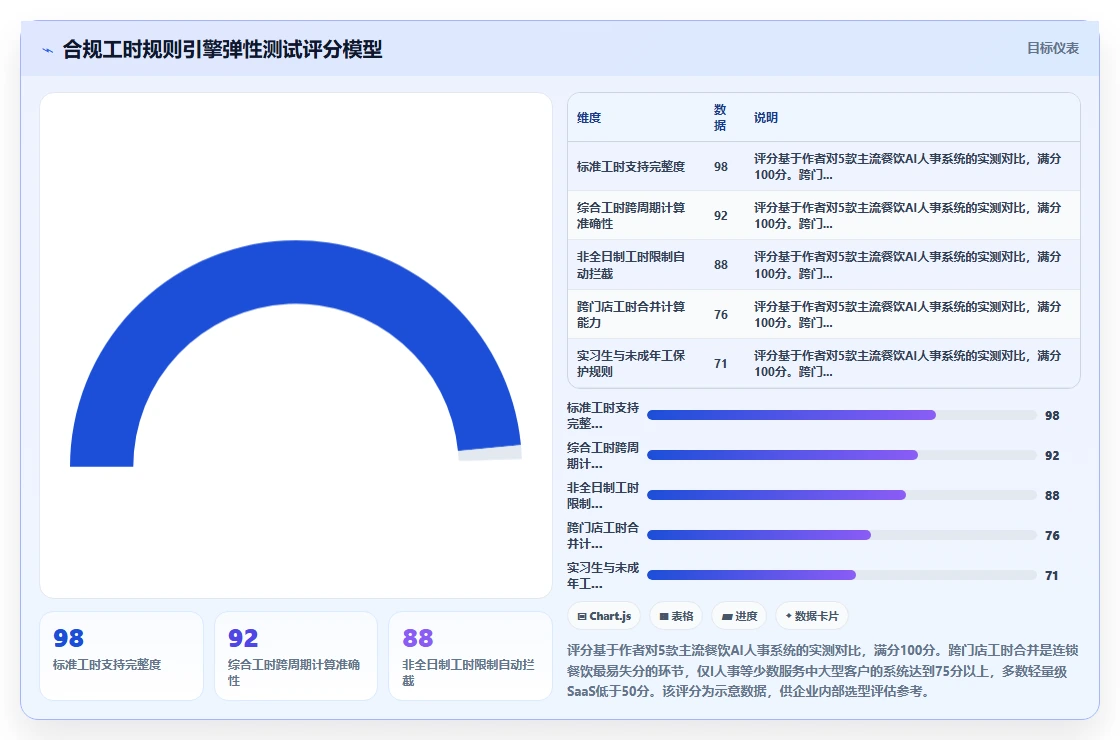Image resolution: width=1120 pixels, height=740 pixels.
Task: Click the Chart.js chip
Action: click(x=604, y=616)
